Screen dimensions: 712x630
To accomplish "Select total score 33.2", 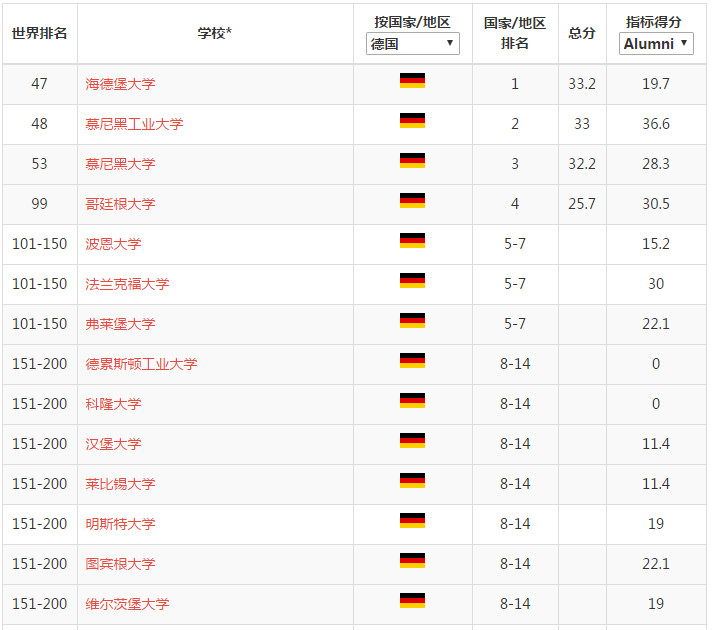I will click(582, 84).
